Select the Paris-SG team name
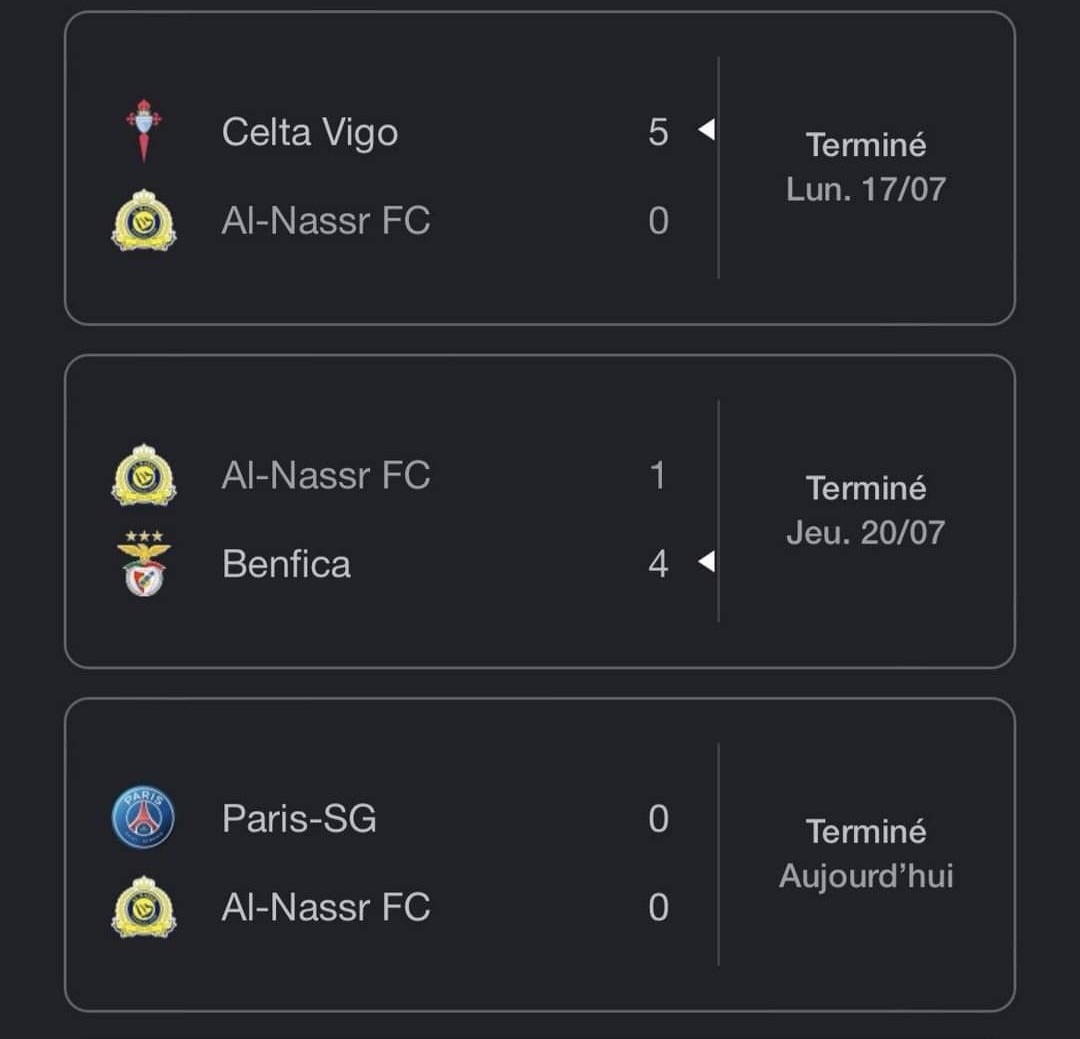Screen dimensions: 1080x1039 coord(299,819)
